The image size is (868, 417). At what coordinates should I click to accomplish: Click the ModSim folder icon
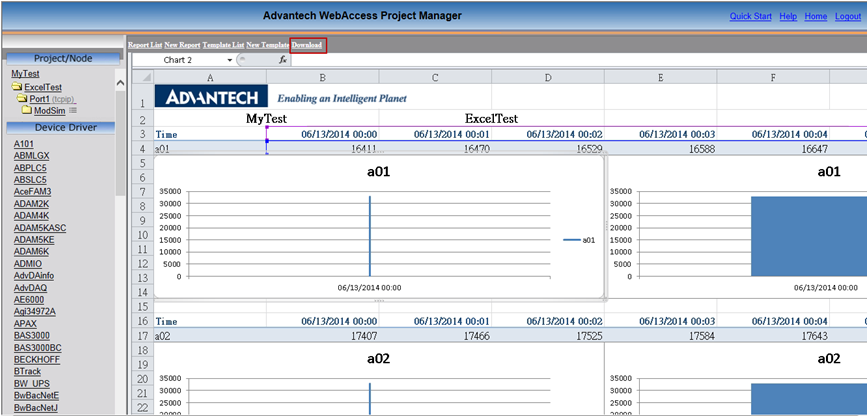tap(27, 110)
